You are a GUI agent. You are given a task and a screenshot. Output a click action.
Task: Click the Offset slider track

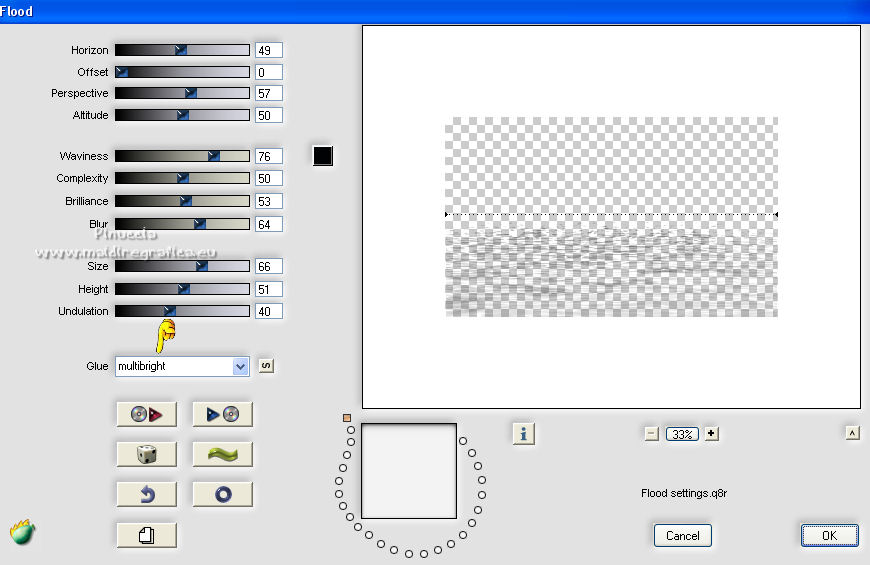coord(182,72)
